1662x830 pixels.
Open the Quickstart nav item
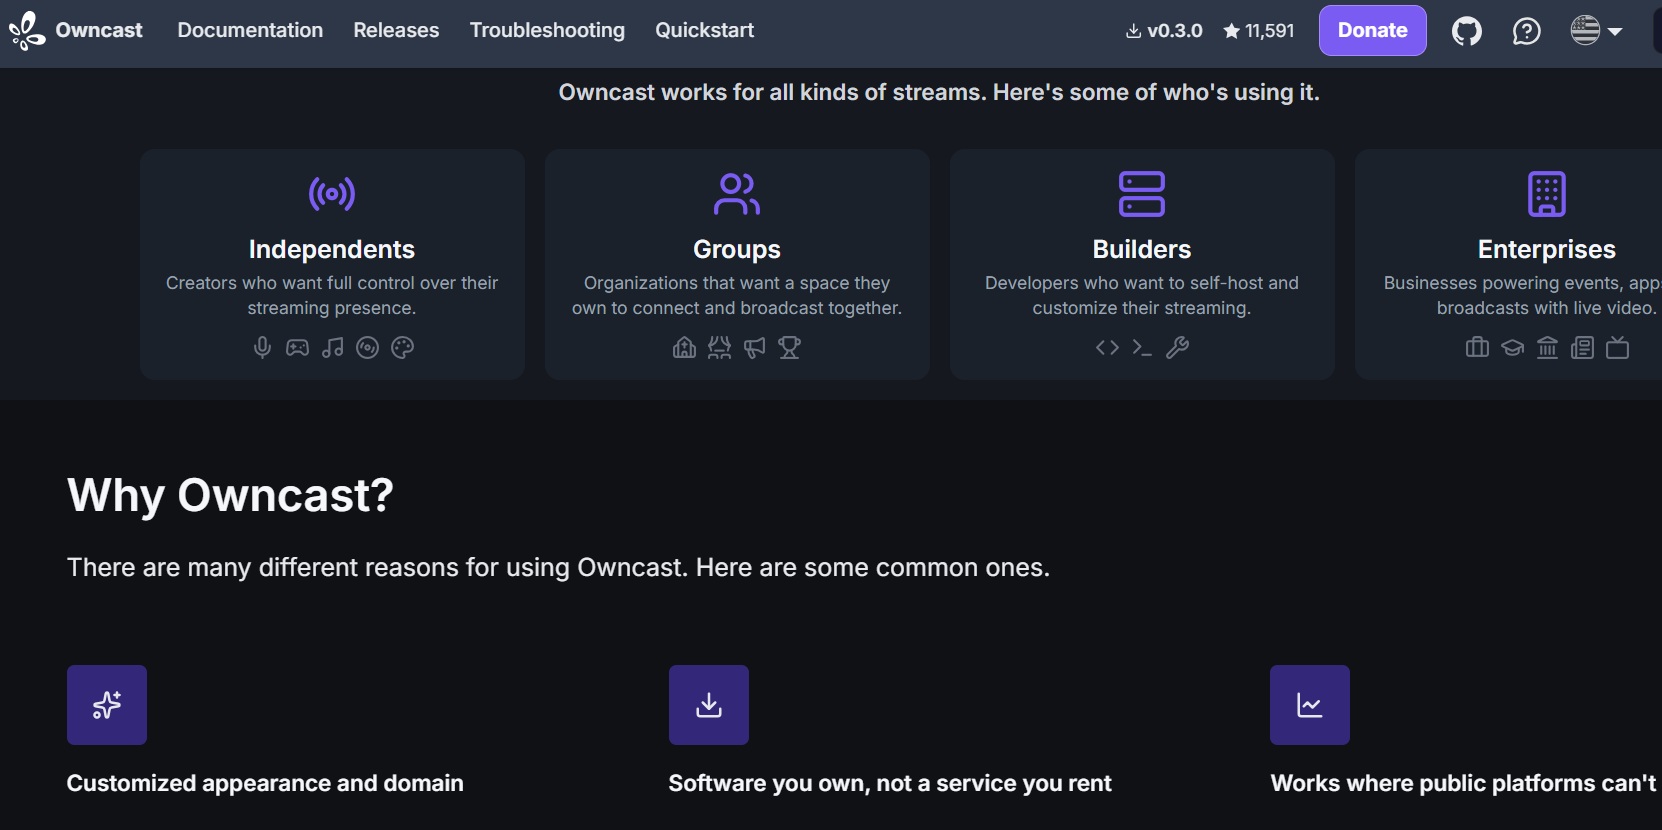click(705, 30)
